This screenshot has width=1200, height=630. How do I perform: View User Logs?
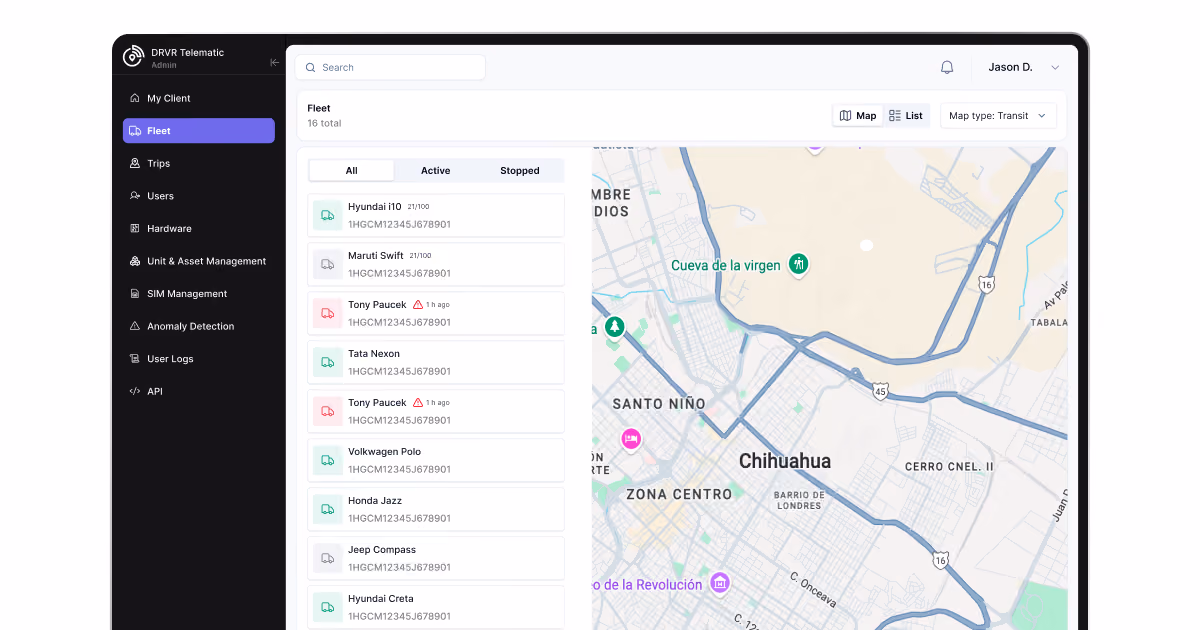pyautogui.click(x=198, y=359)
